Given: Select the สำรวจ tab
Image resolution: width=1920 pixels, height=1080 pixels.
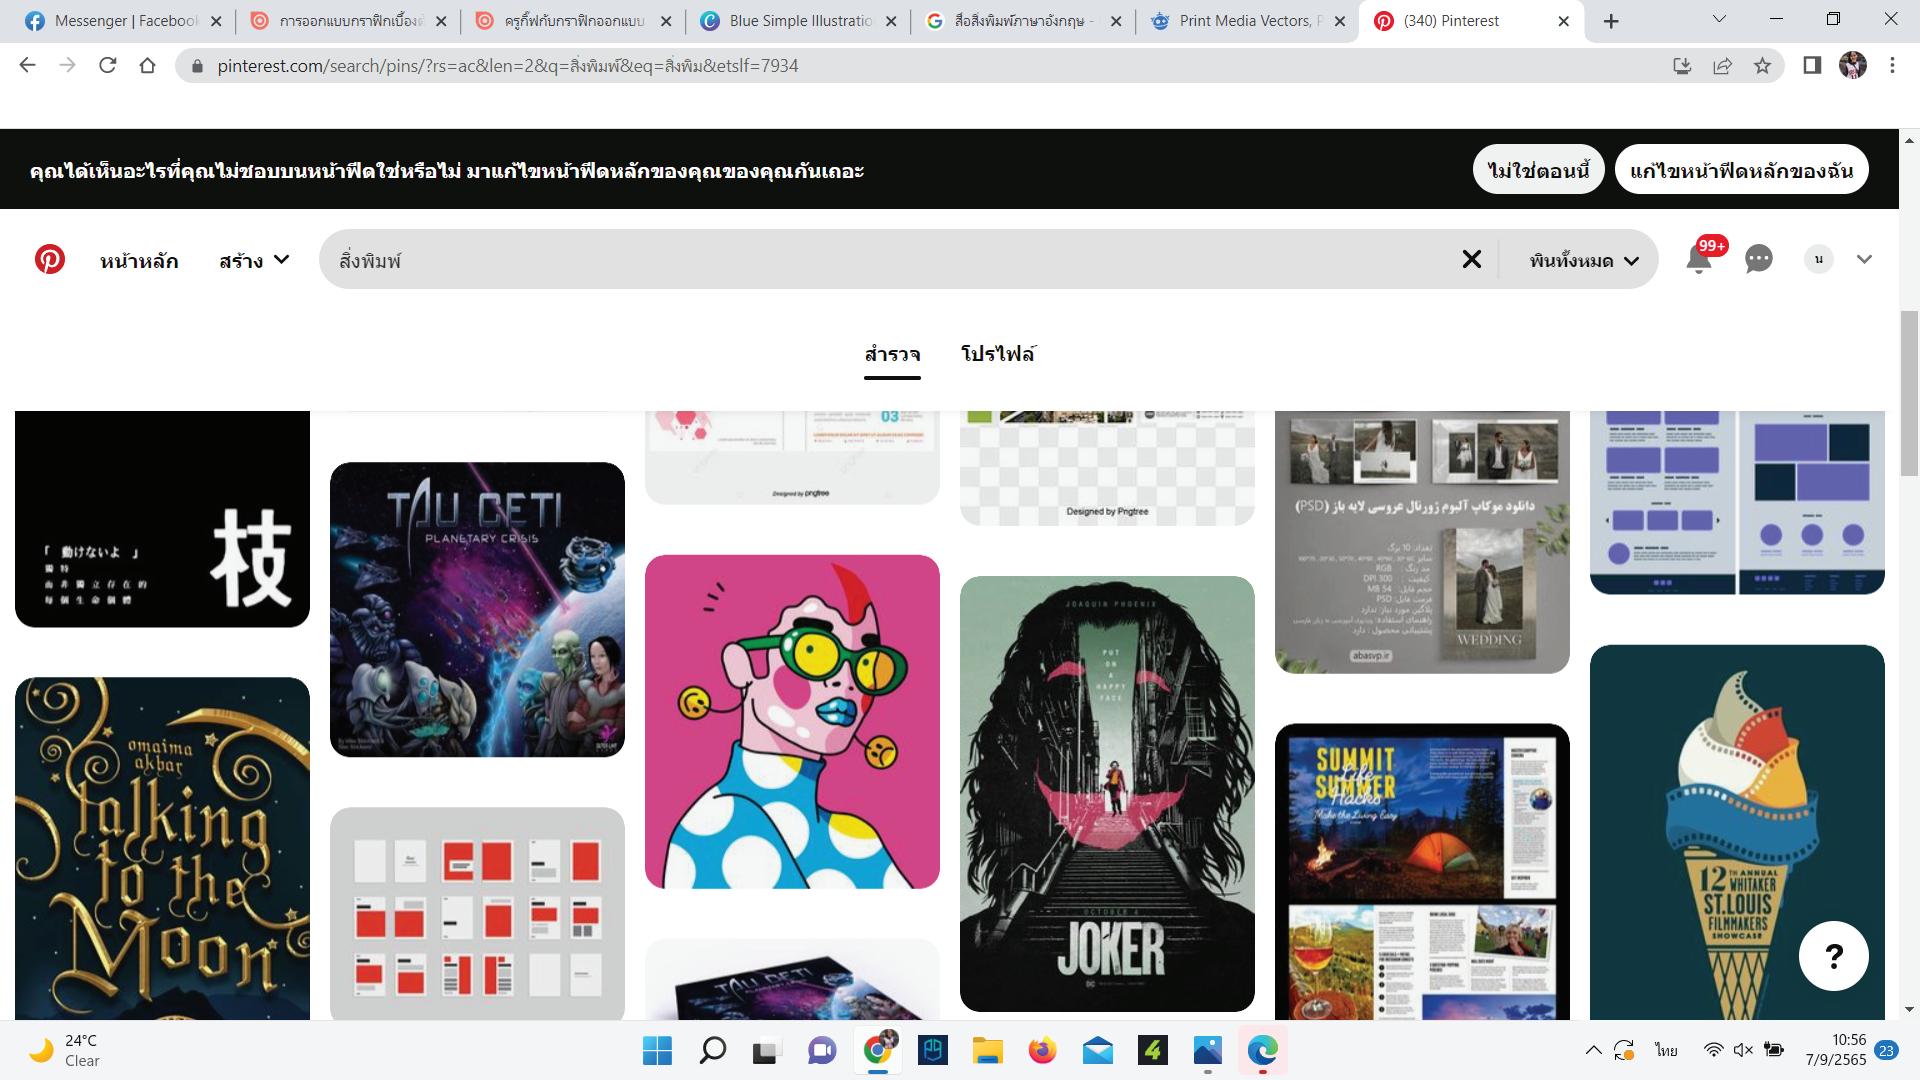Looking at the screenshot, I should (x=892, y=354).
